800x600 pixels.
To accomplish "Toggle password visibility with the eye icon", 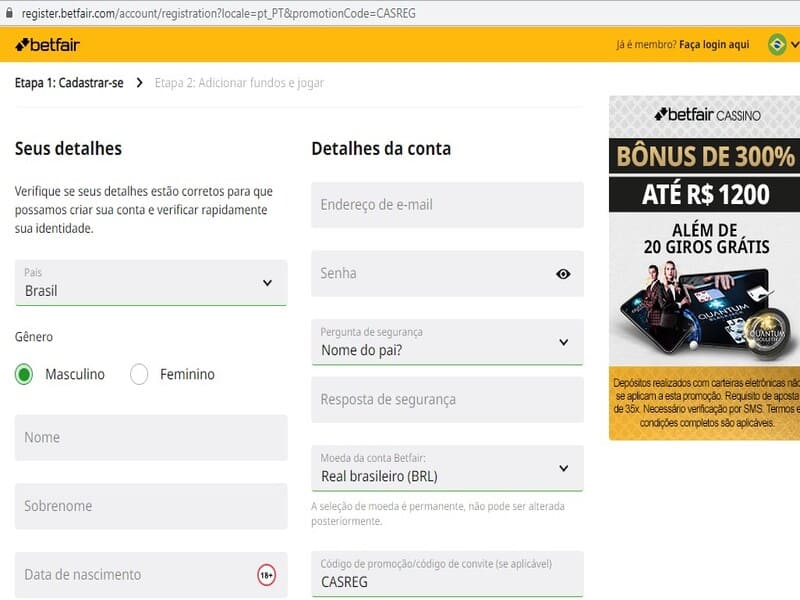I will click(563, 273).
